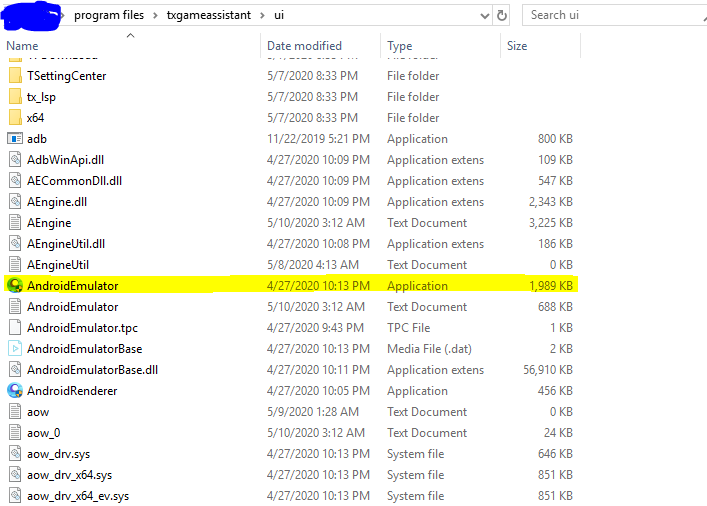Select AndroidEmulator.tpc file name
Image resolution: width=707 pixels, height=506 pixels.
(82, 328)
